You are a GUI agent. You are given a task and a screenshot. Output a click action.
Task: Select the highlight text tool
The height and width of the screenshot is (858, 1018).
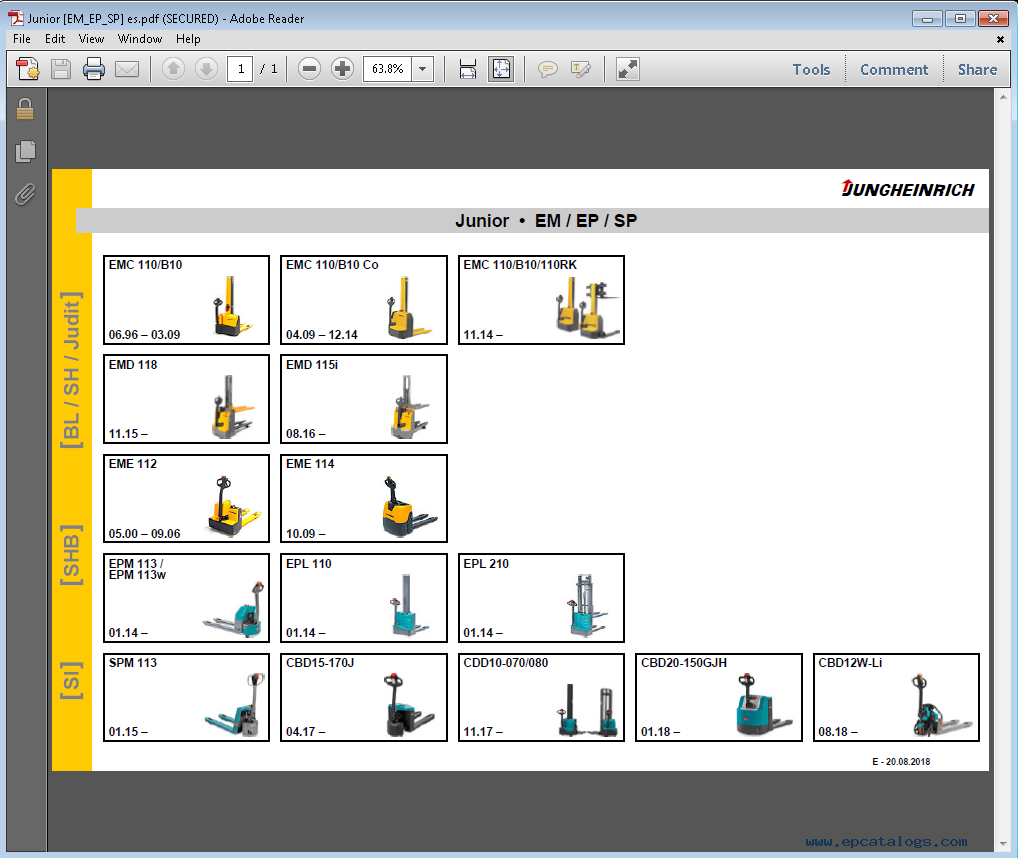click(x=580, y=69)
